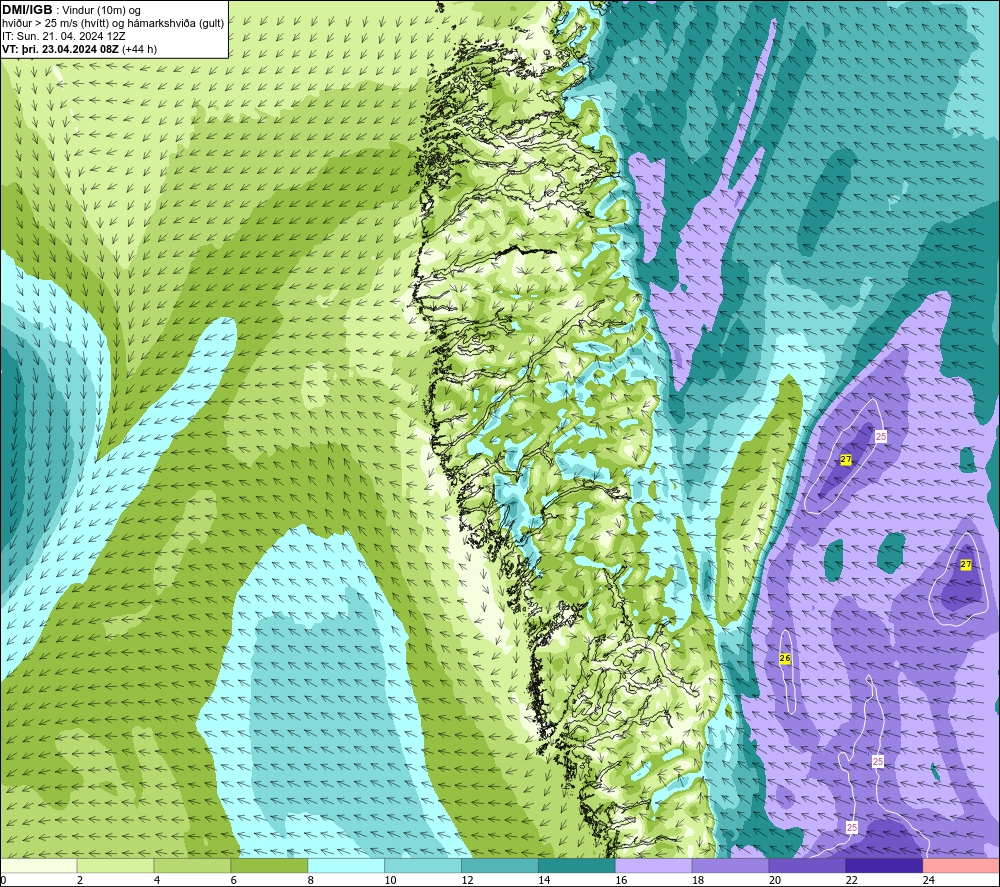The image size is (1000, 887).
Task: Click the legend scale value 14
Action: tap(544, 881)
